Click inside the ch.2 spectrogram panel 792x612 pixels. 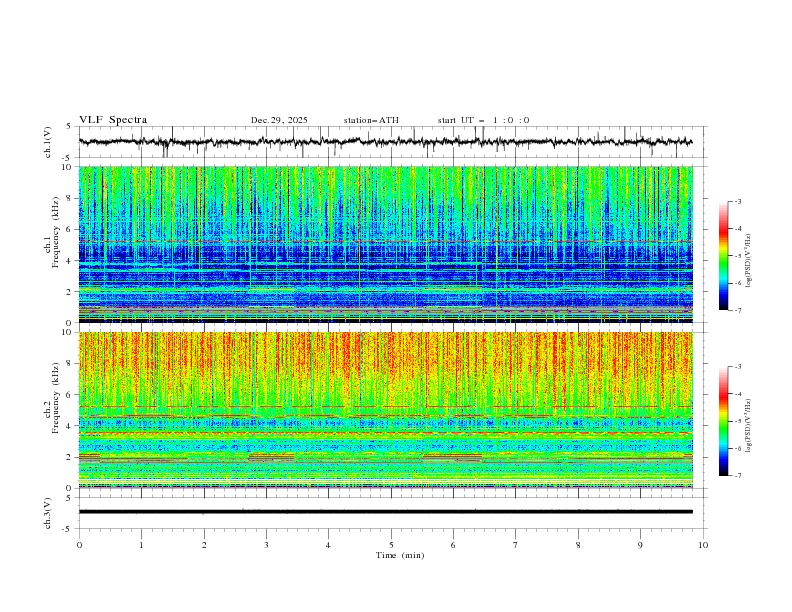385,410
